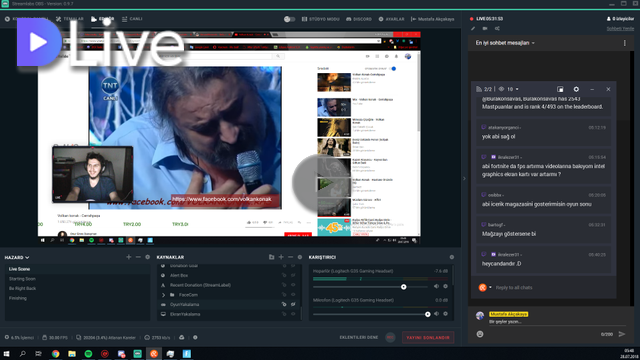Lock the FaceCam folder
Viewport: 640px width, 360px height.
click(284, 295)
